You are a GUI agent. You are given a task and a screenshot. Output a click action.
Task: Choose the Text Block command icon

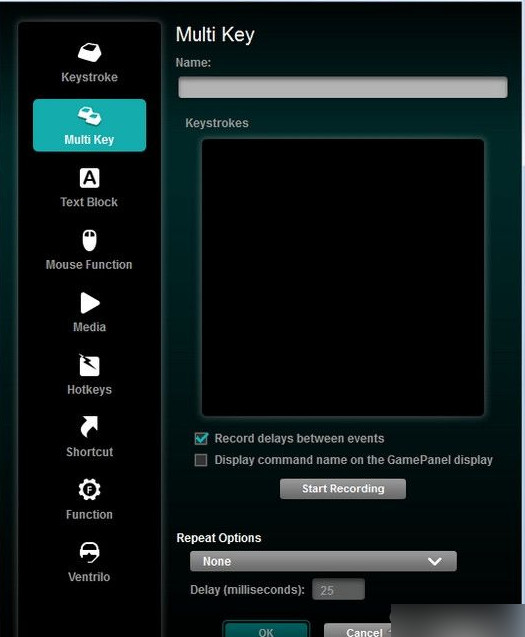click(x=89, y=178)
